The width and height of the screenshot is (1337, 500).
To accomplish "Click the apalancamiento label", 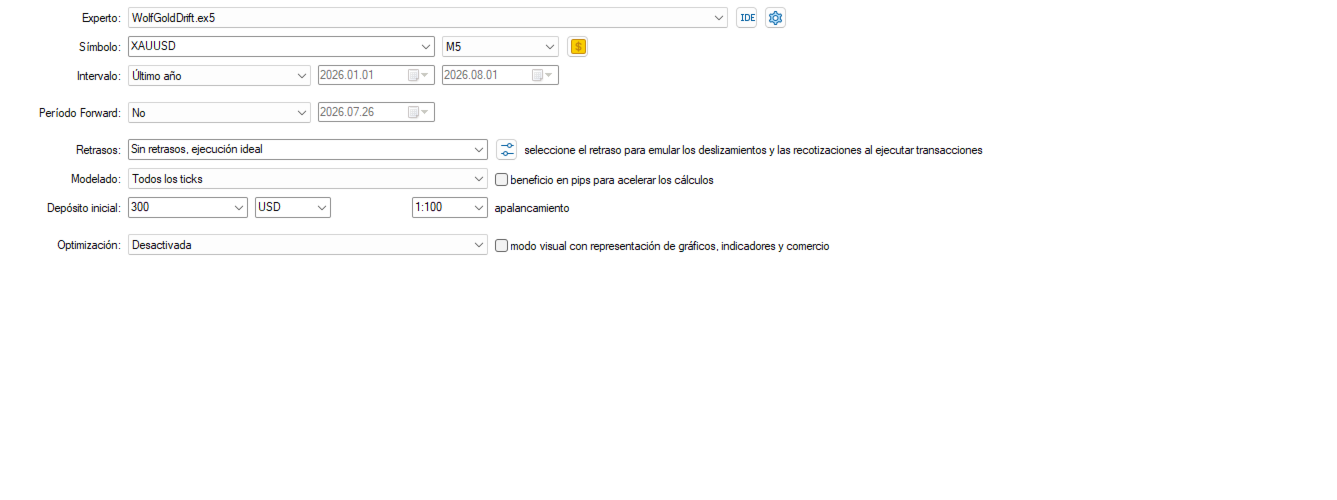I will pyautogui.click(x=532, y=208).
